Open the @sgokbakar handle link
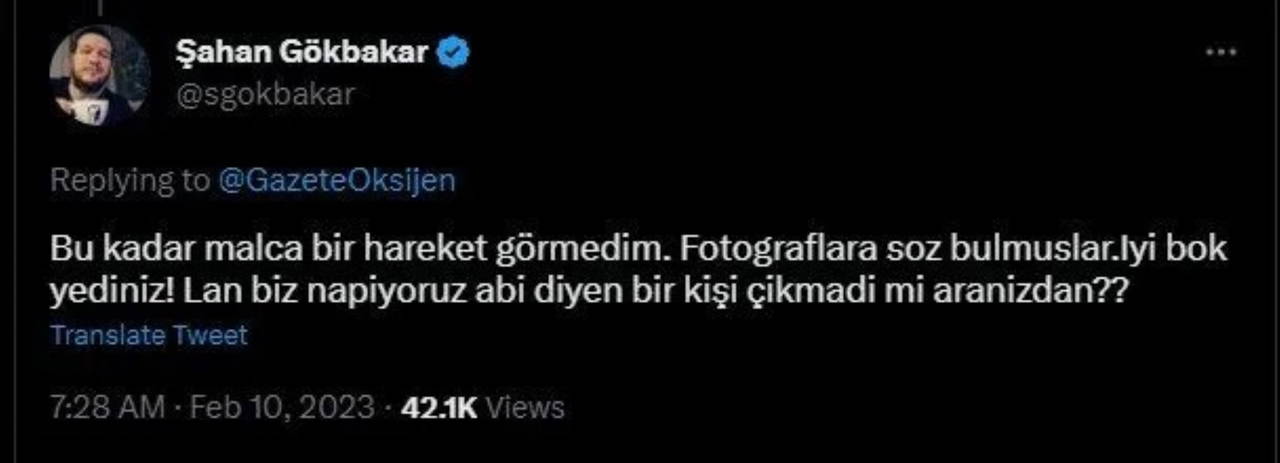Viewport: 1280px width, 463px height. (x=264, y=95)
